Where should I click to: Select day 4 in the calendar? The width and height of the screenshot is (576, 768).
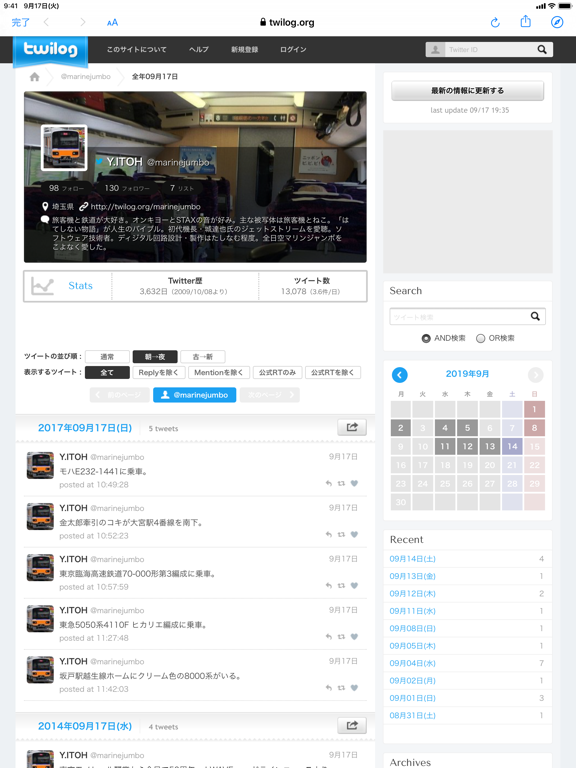click(x=445, y=428)
